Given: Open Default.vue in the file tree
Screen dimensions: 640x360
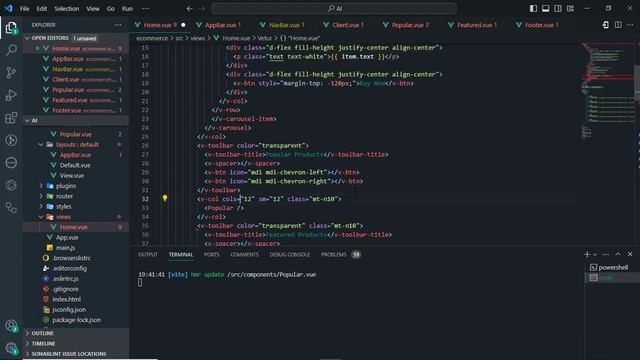Looking at the screenshot, I should [75, 165].
